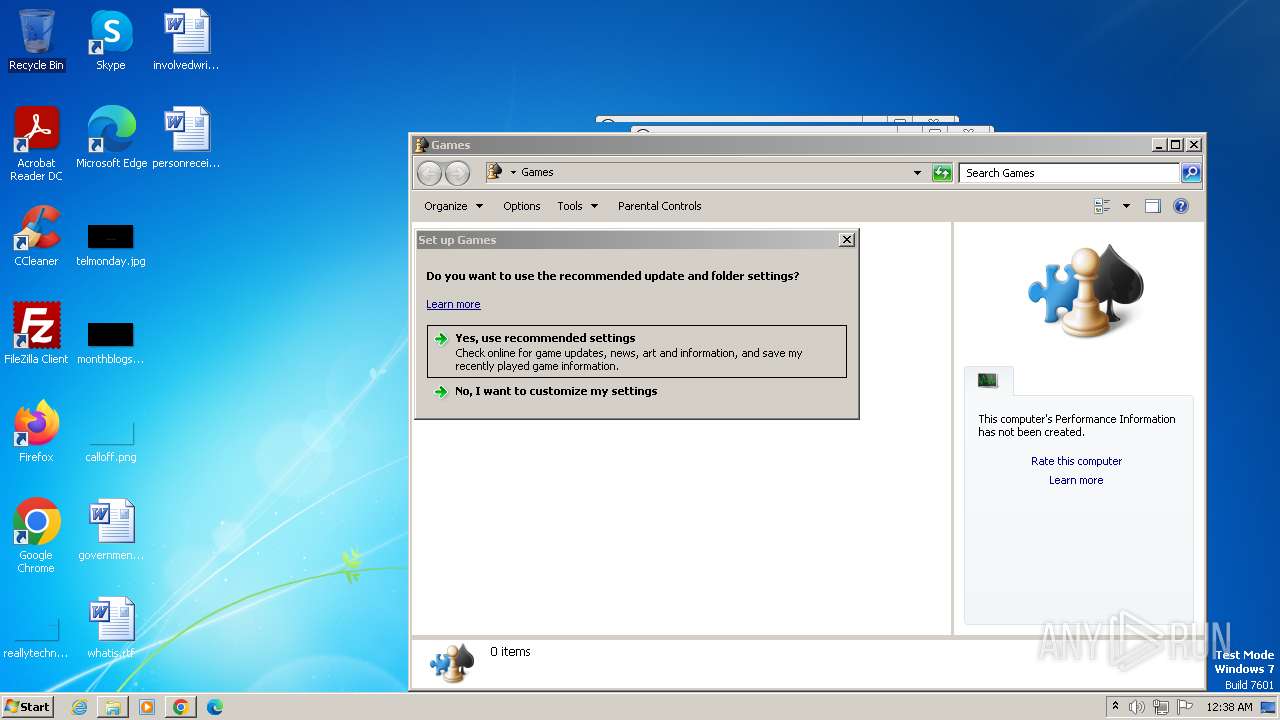Open the Start menu
Image resolution: width=1280 pixels, height=720 pixels.
[27, 707]
